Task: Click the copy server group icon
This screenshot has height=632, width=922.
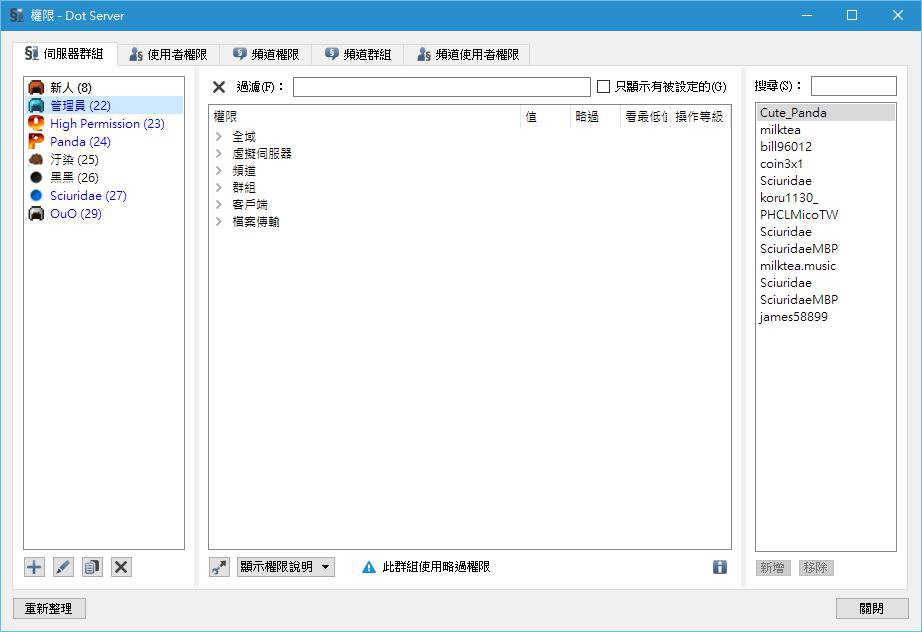Action: click(x=92, y=567)
